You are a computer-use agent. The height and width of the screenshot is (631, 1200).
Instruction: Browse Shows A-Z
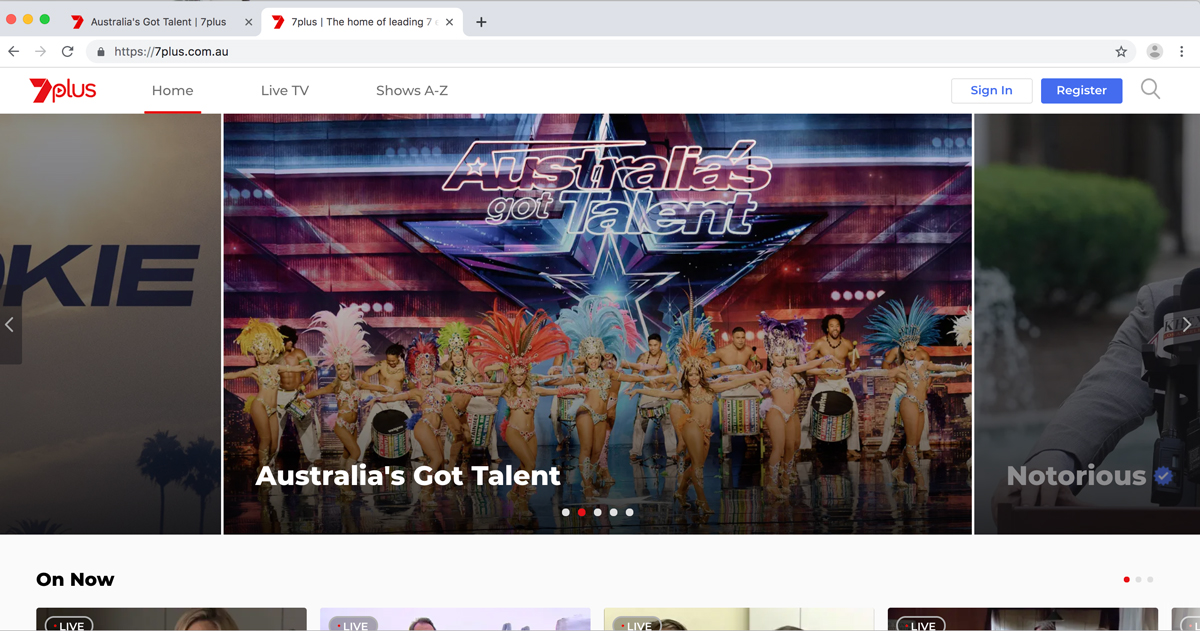(x=412, y=90)
